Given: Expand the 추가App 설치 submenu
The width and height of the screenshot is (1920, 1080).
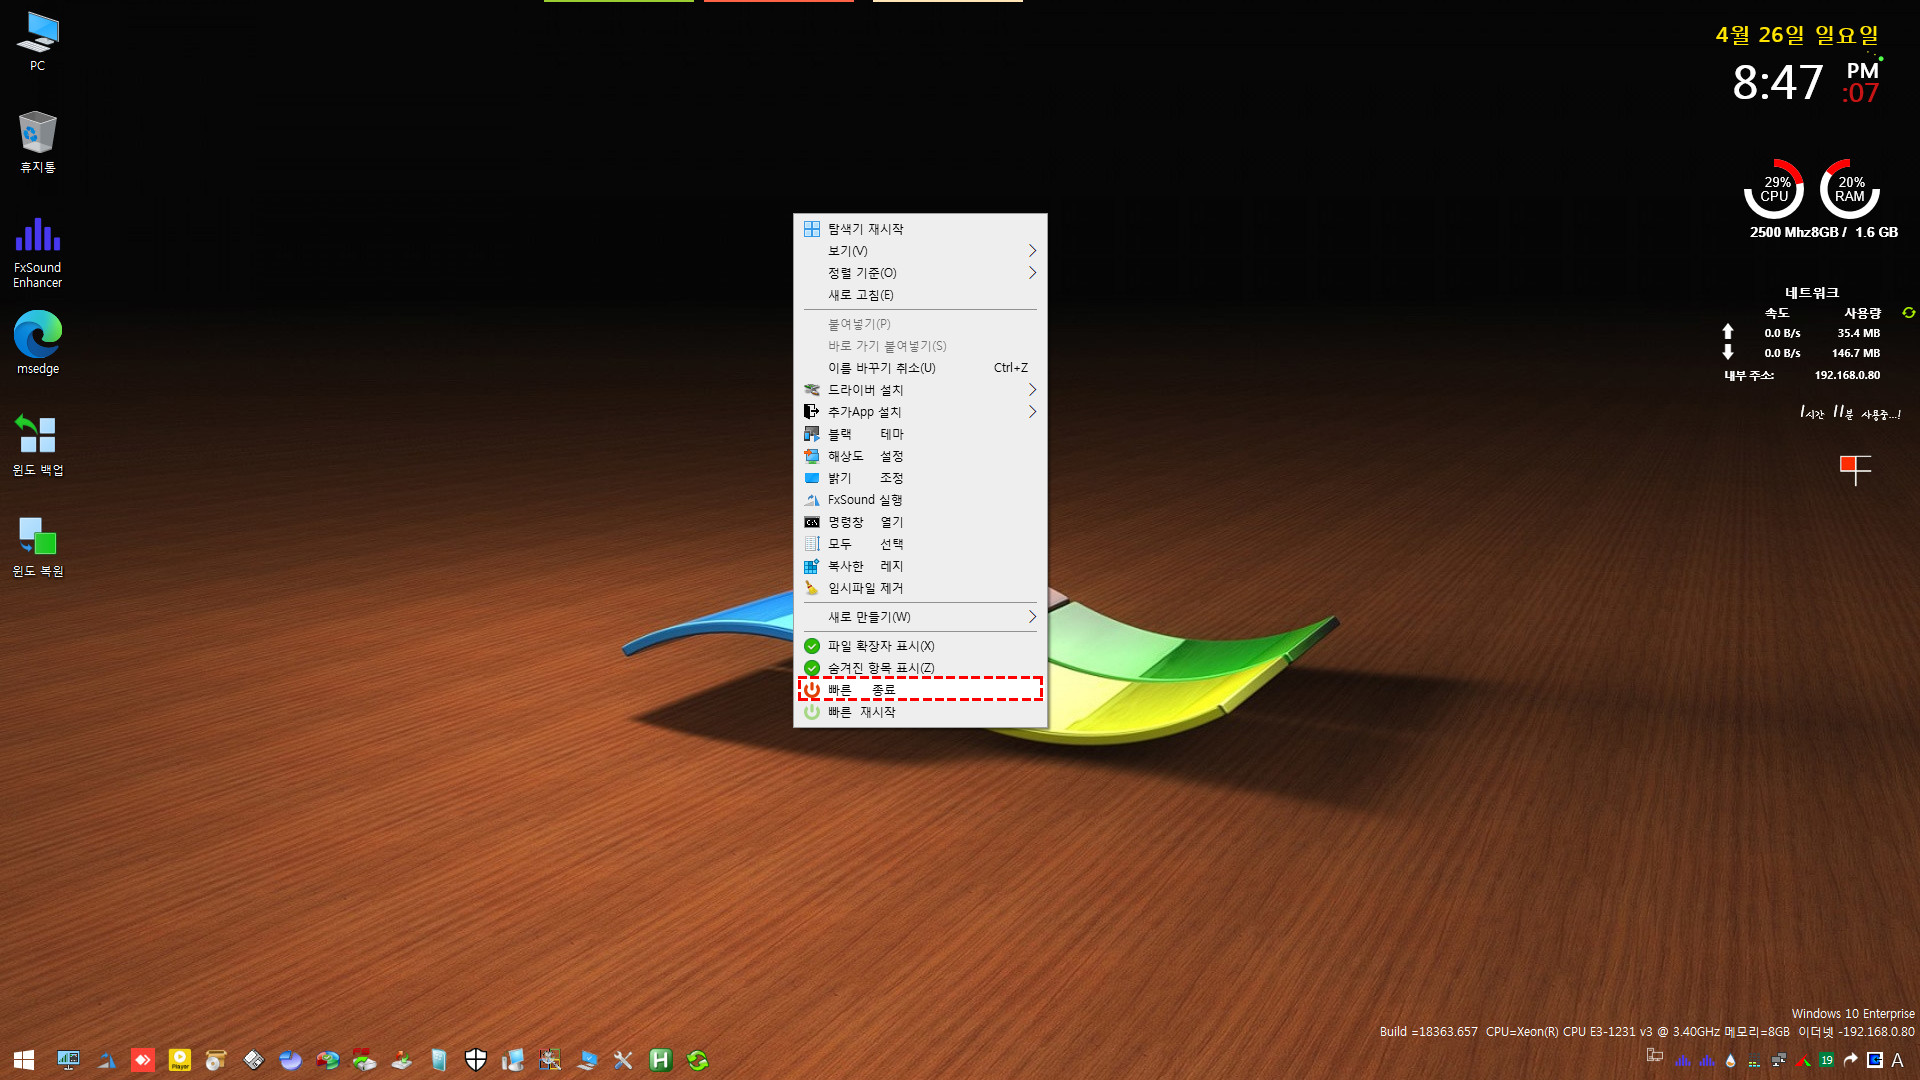Looking at the screenshot, I should tap(920, 412).
